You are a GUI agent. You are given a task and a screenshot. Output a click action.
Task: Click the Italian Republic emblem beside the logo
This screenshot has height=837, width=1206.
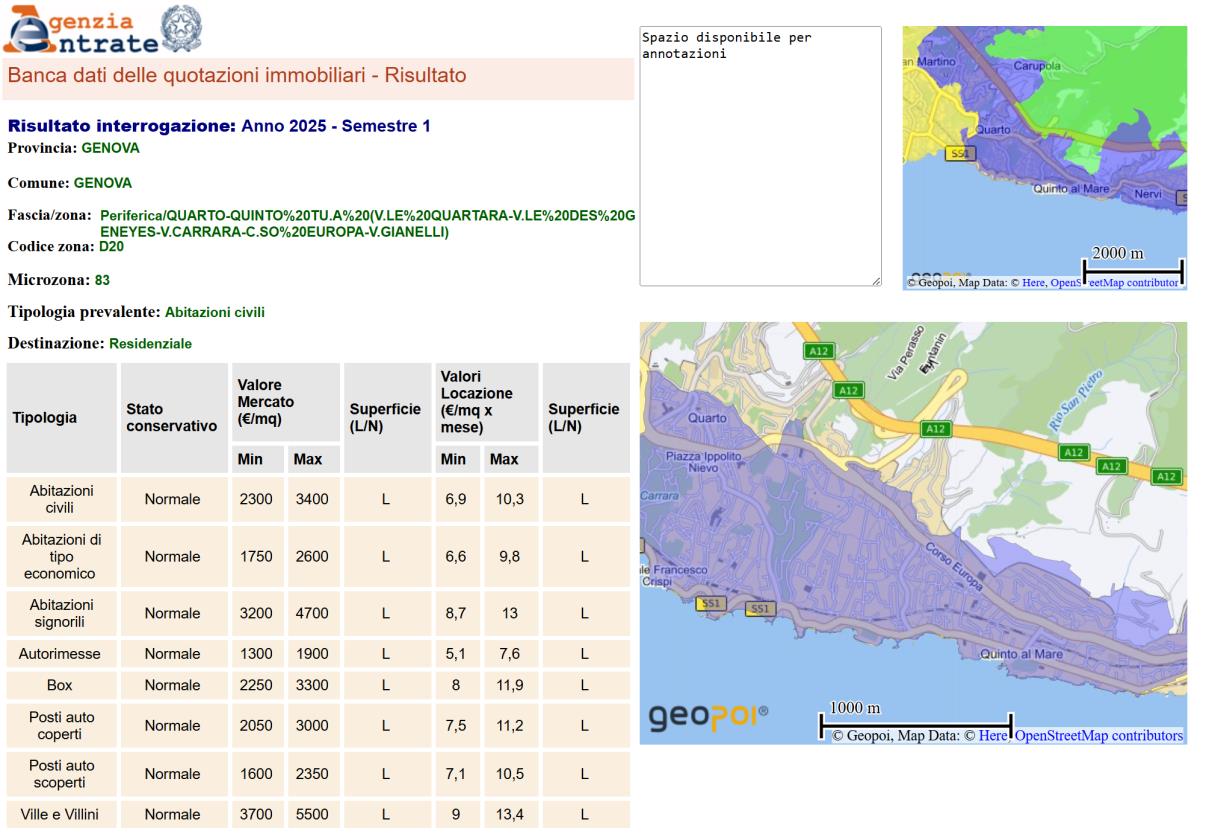pos(181,26)
